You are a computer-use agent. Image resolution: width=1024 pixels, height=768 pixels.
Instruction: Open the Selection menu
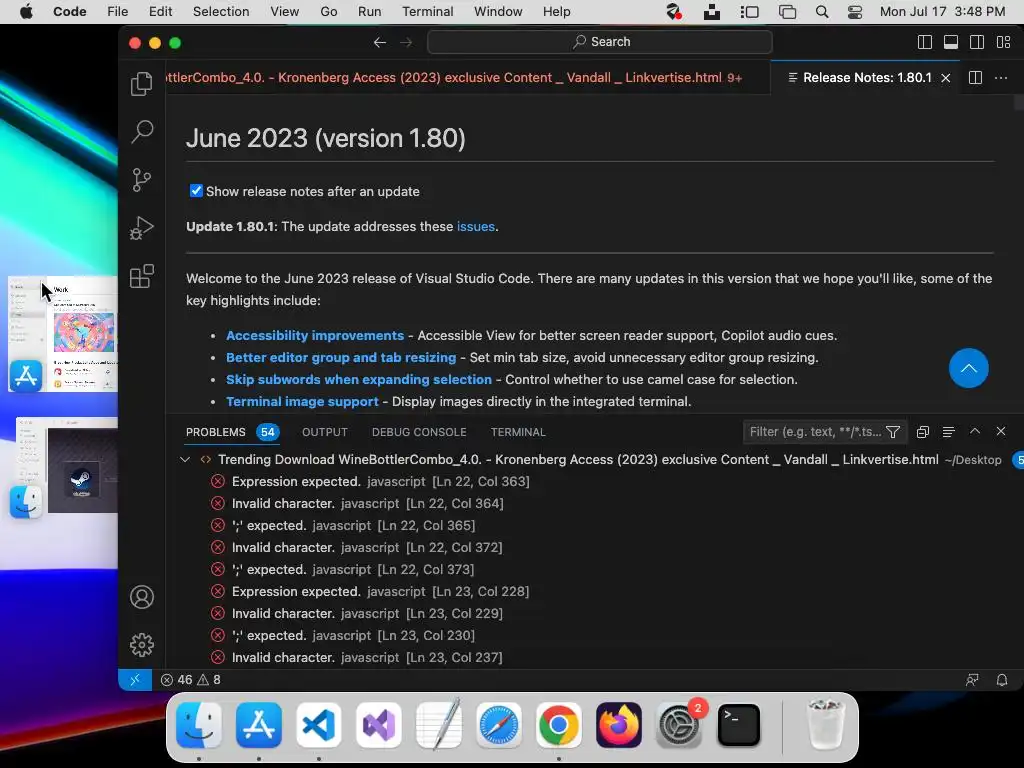[221, 12]
